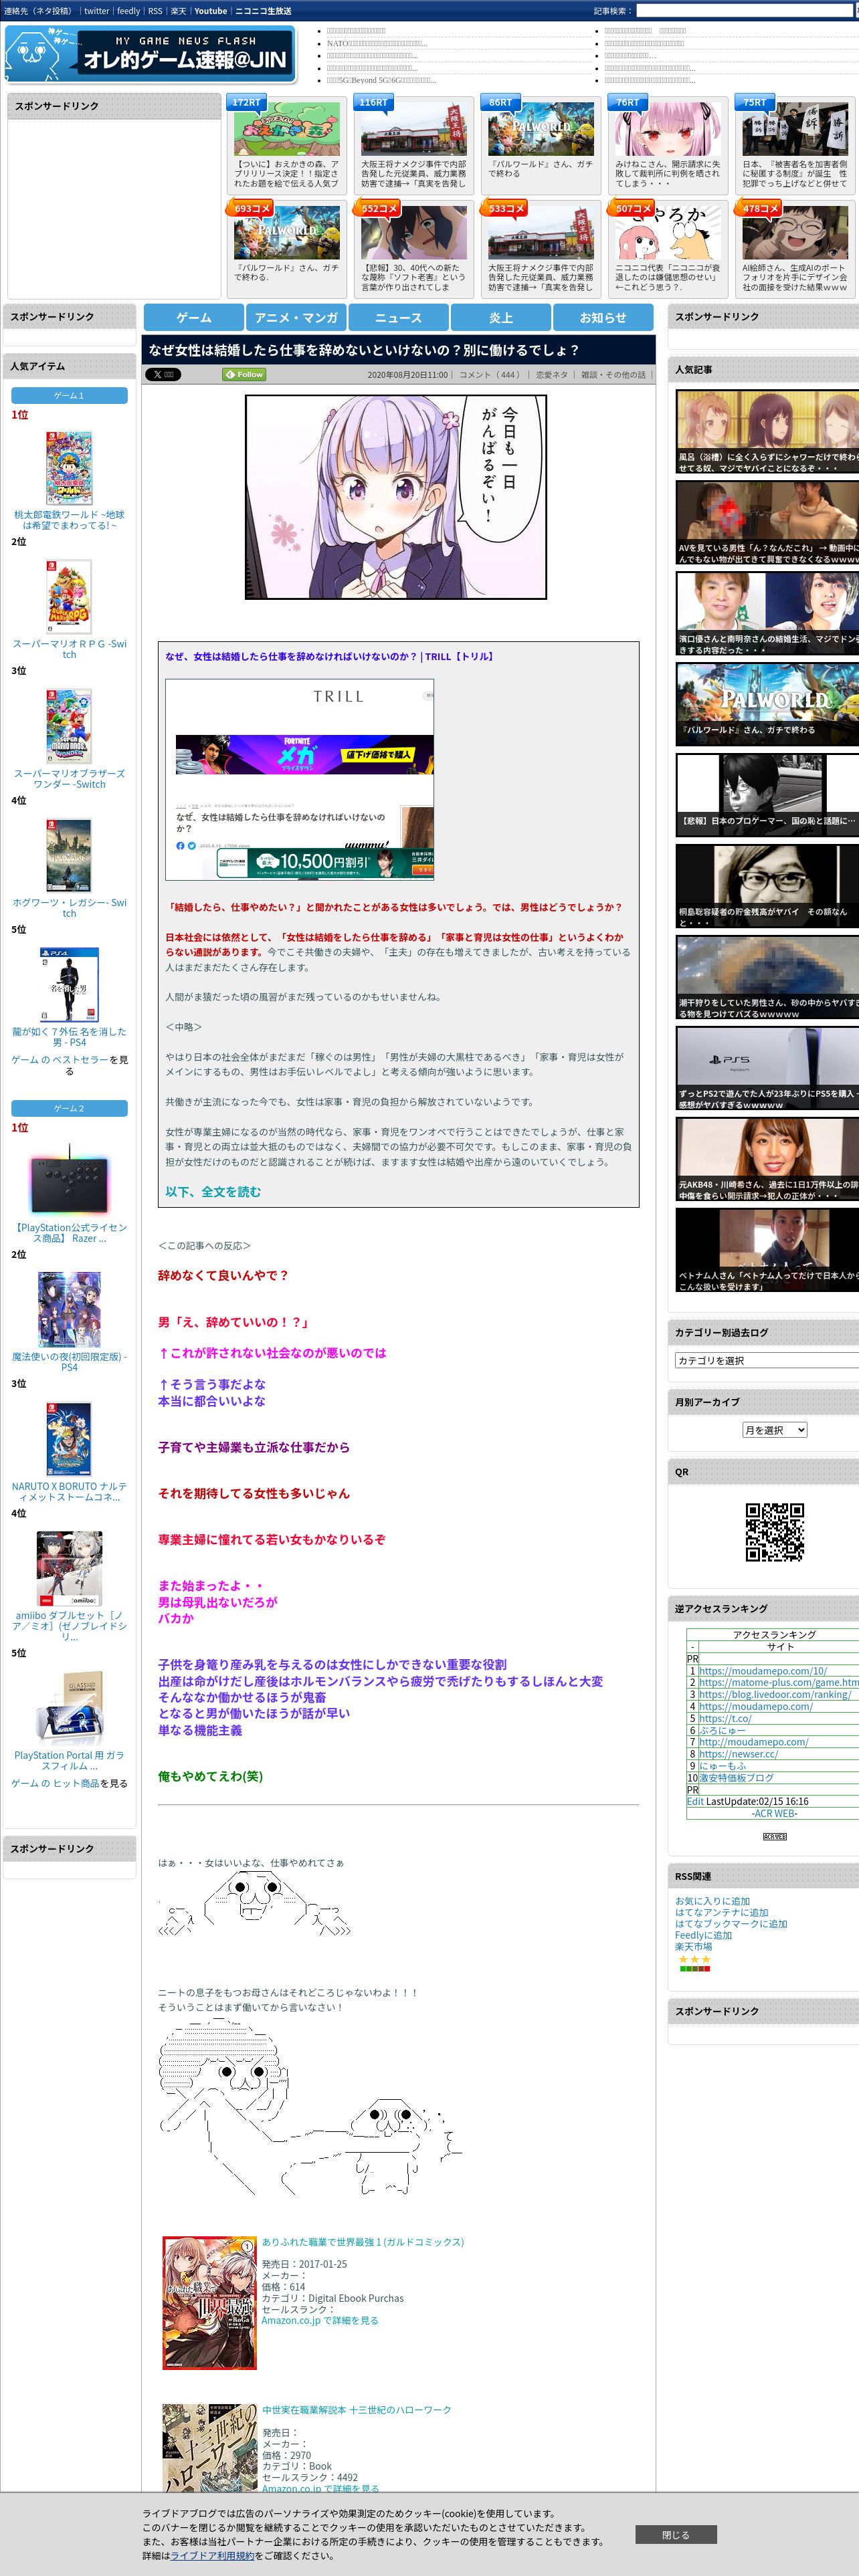Screen dimensions: 859x2576
Task: Open the お知らせ navigation tab
Action: pyautogui.click(x=603, y=317)
